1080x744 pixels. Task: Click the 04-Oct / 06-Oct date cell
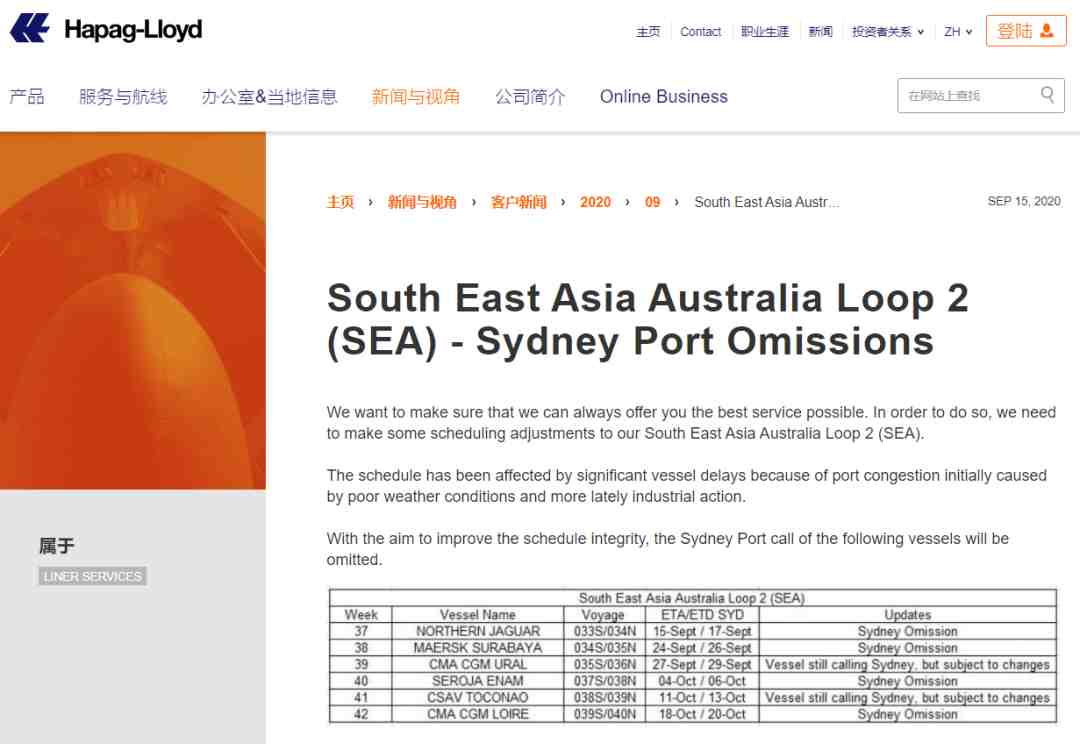point(702,681)
